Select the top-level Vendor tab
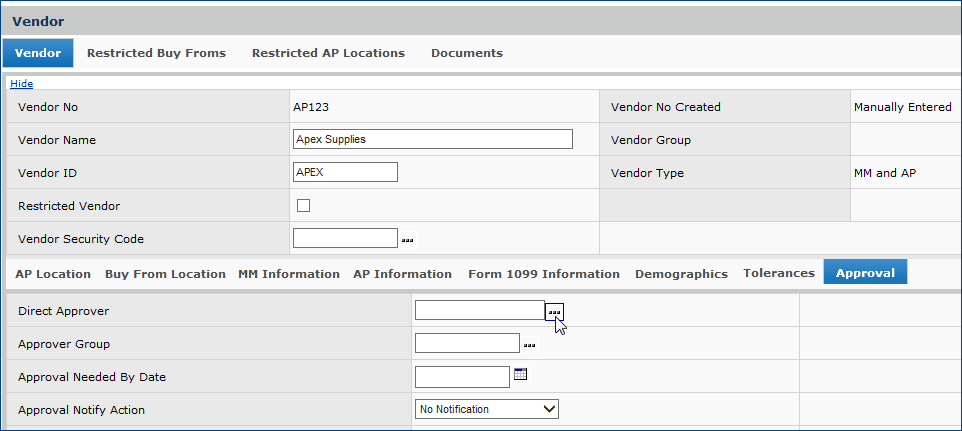This screenshot has width=962, height=431. pos(38,53)
